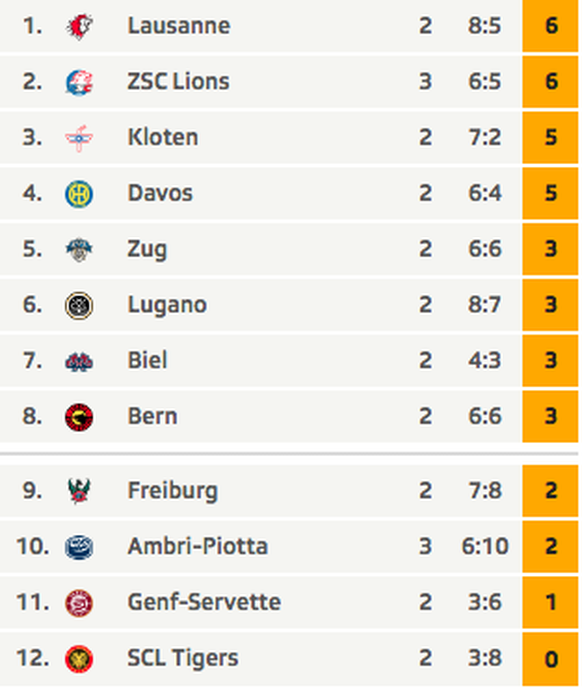The height and width of the screenshot is (688, 582).
Task: Open the Lausanne team name link
Action: pyautogui.click(x=179, y=25)
